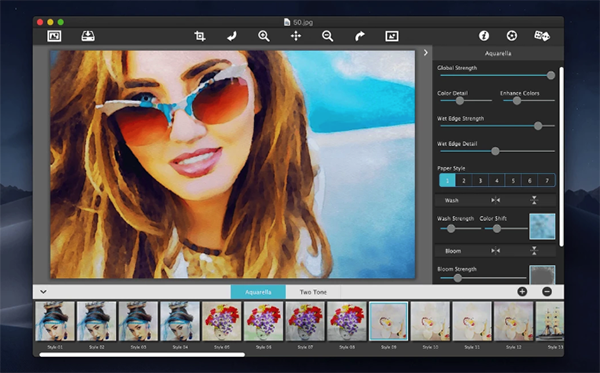600x373 pixels.
Task: Collapse the right panel with the chevron
Action: pos(426,52)
